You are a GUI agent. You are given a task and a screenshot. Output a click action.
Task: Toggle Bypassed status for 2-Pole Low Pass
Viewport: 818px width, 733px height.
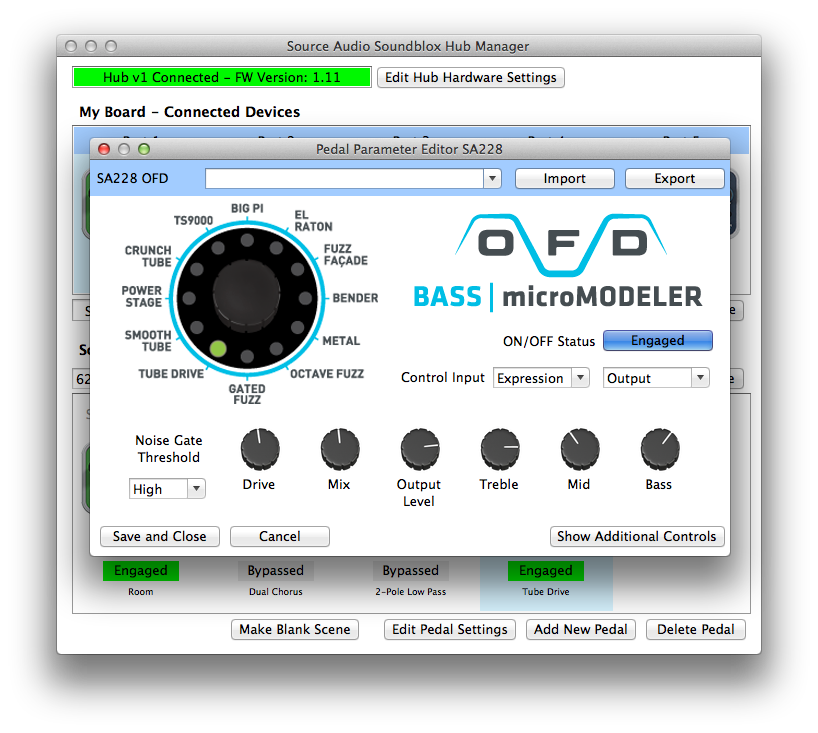pos(411,571)
